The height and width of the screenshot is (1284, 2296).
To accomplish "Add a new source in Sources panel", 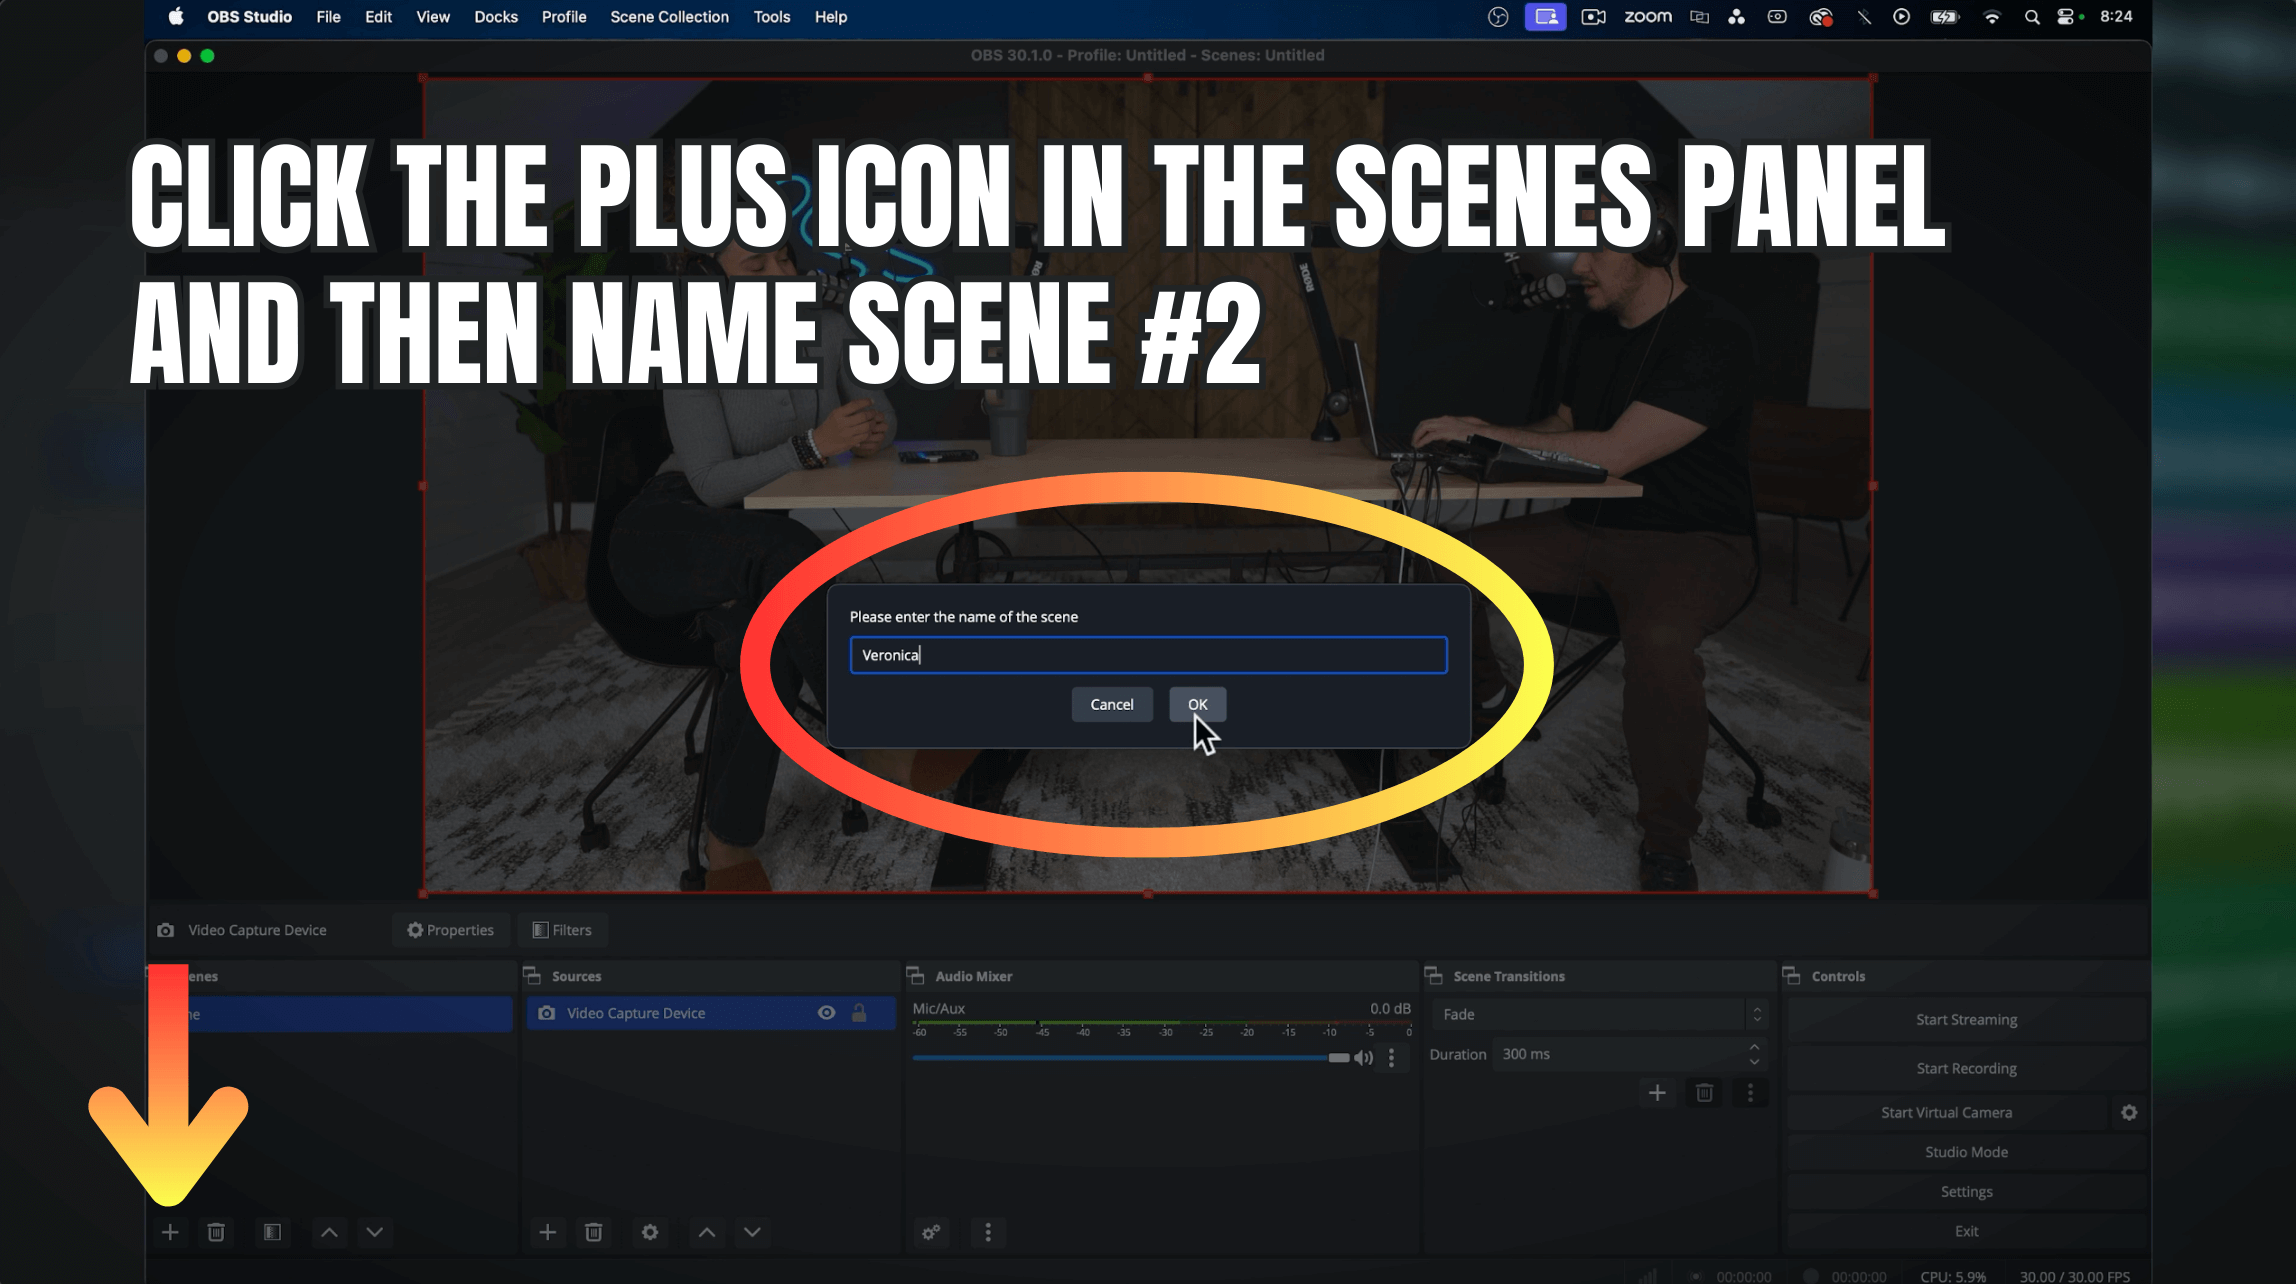I will tap(548, 1232).
